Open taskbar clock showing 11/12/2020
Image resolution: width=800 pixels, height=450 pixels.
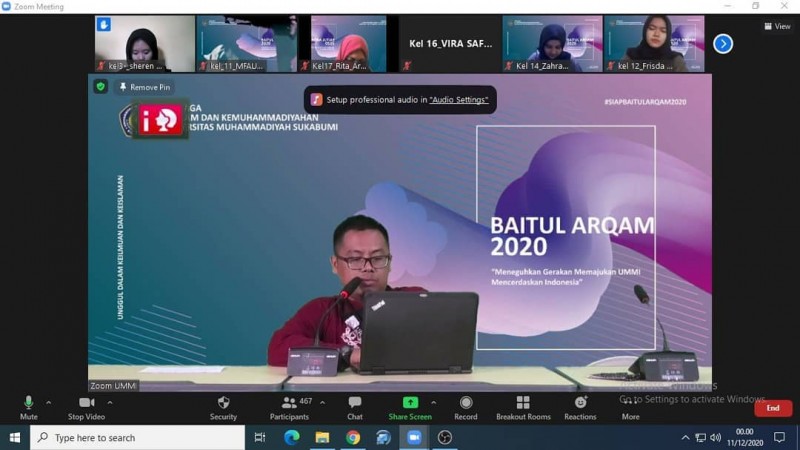(744, 437)
